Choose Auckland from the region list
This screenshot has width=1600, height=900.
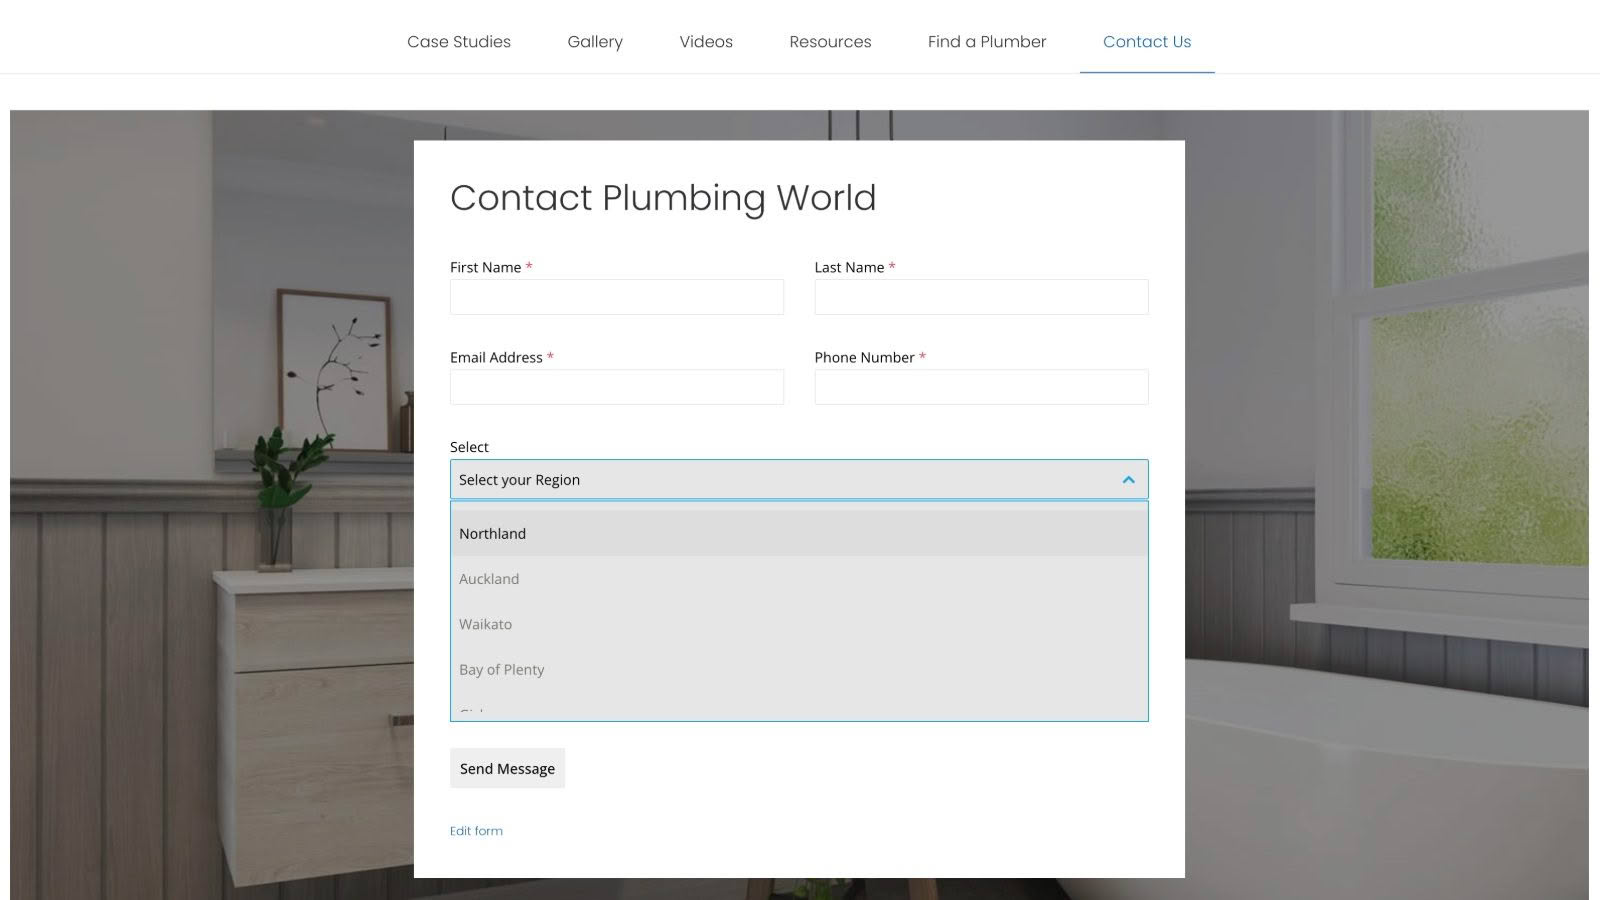click(799, 579)
